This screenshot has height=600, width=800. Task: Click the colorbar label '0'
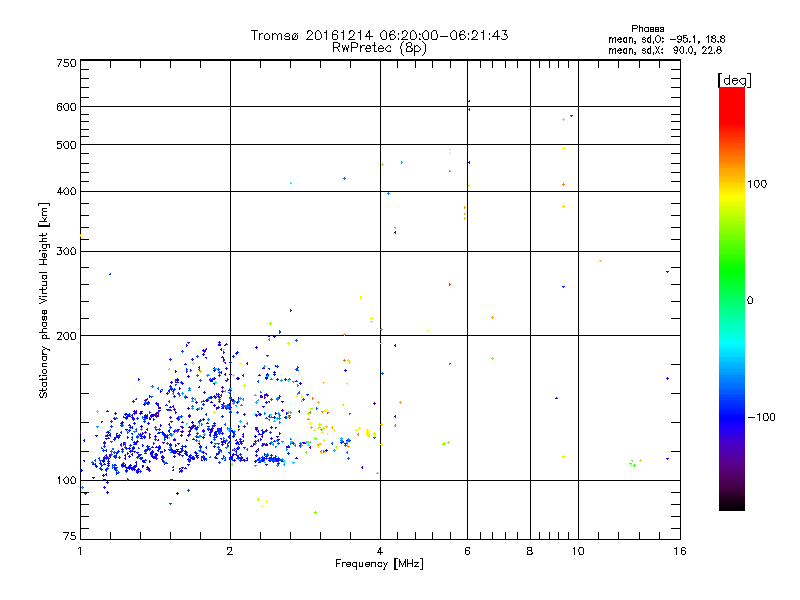749,301
